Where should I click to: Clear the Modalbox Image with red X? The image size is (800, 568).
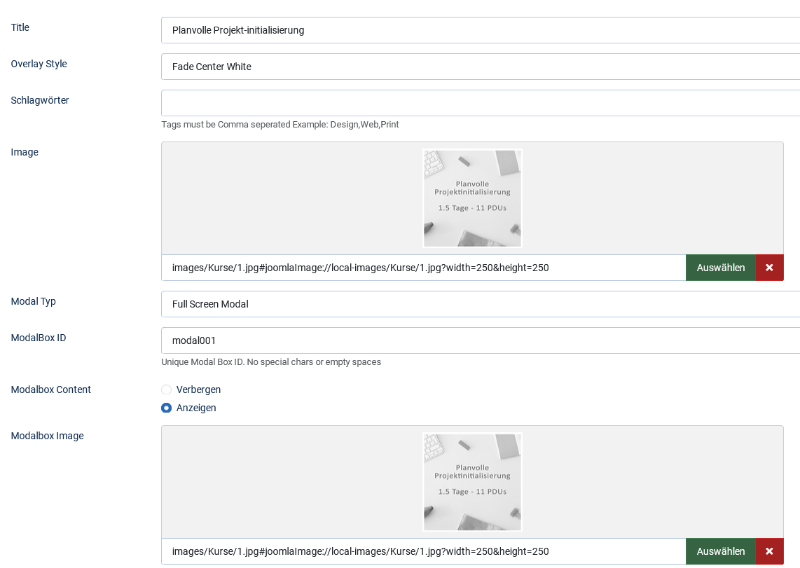pyautogui.click(x=769, y=551)
